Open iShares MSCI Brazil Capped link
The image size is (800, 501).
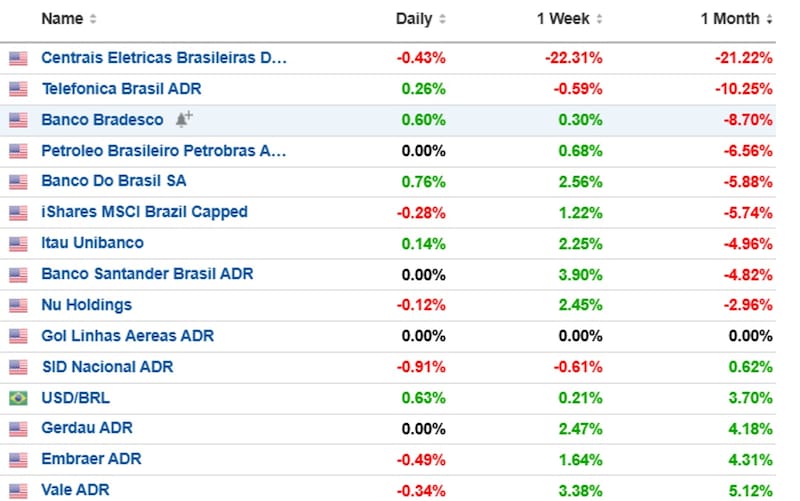(x=144, y=212)
